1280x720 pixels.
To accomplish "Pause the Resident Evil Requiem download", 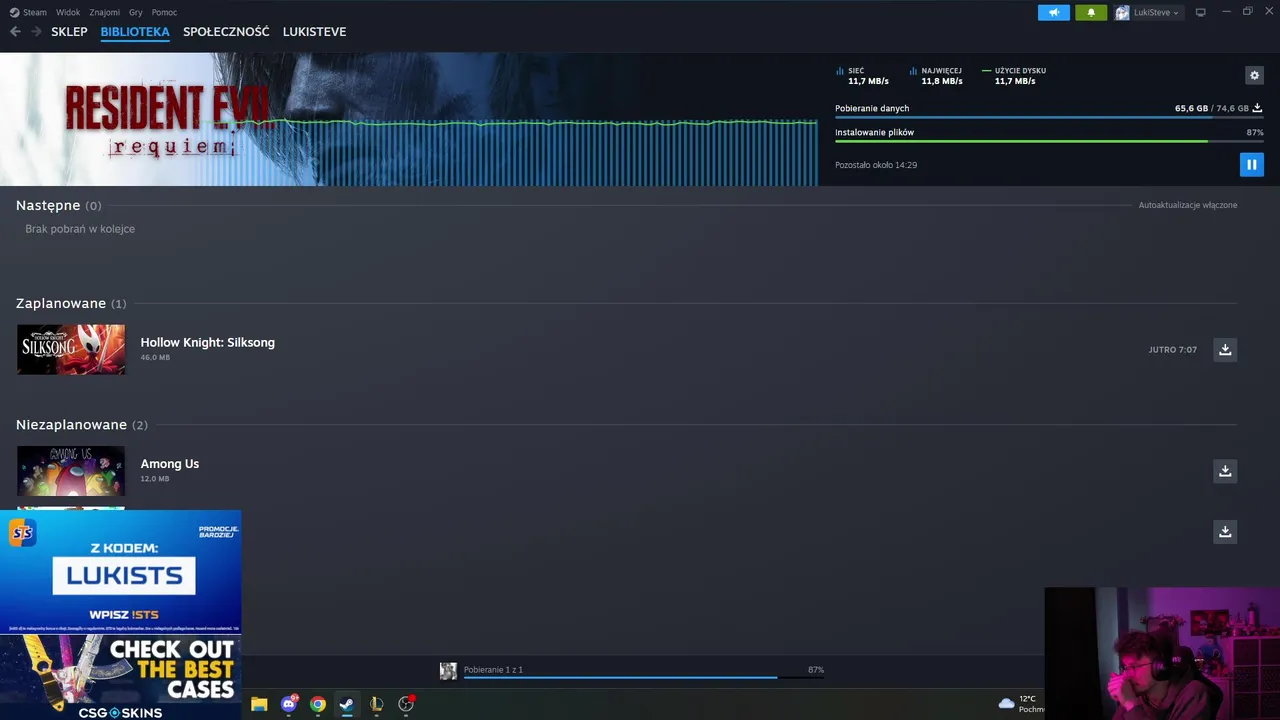I will point(1251,165).
